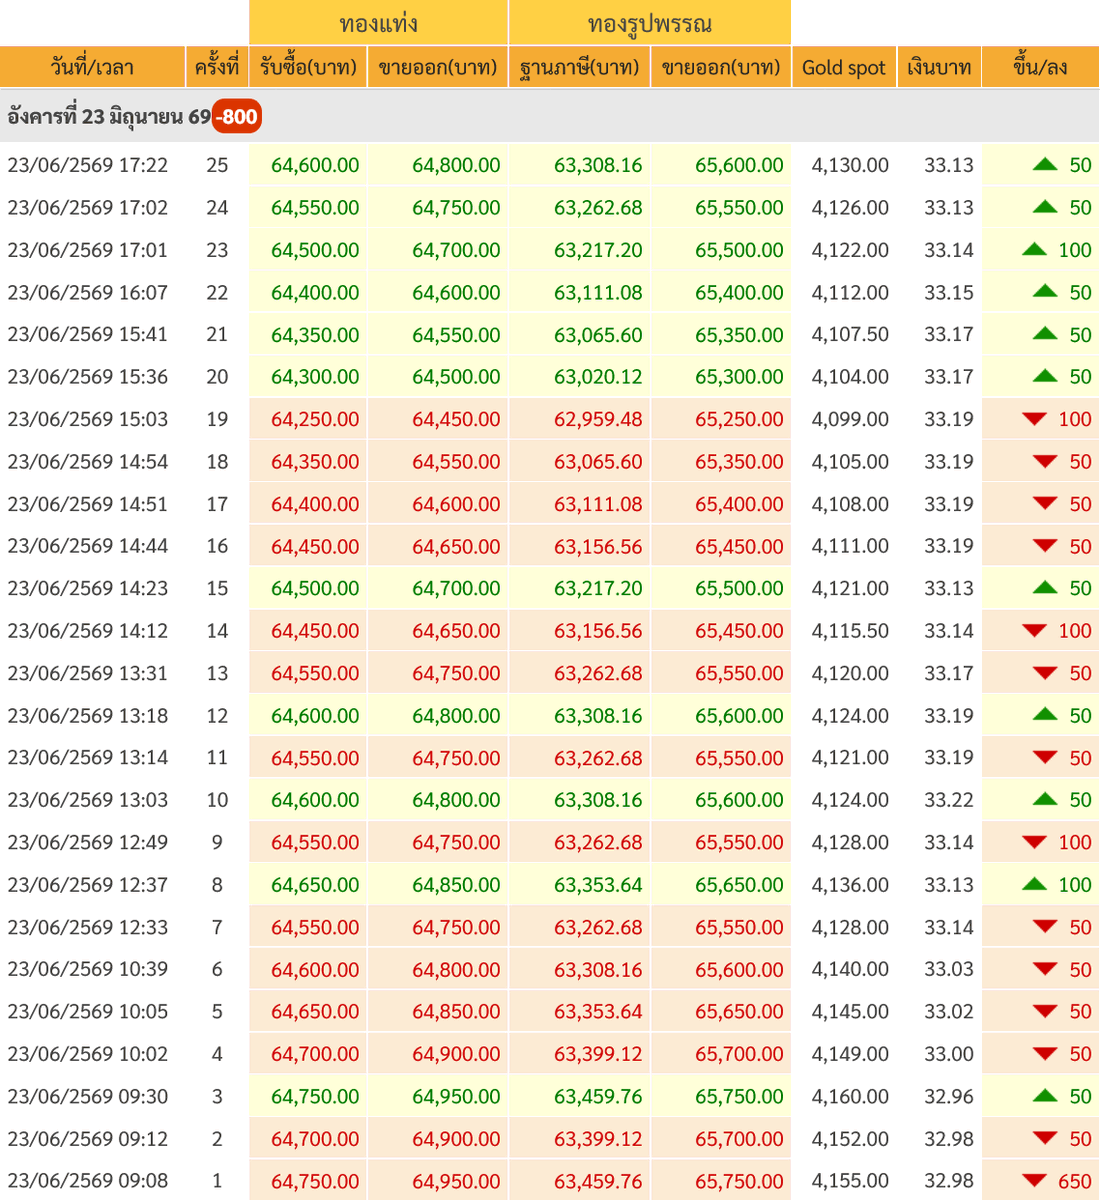Click the green up arrow in the 17:01 row
Viewport: 1100px width, 1200px height.
[x=1035, y=250]
